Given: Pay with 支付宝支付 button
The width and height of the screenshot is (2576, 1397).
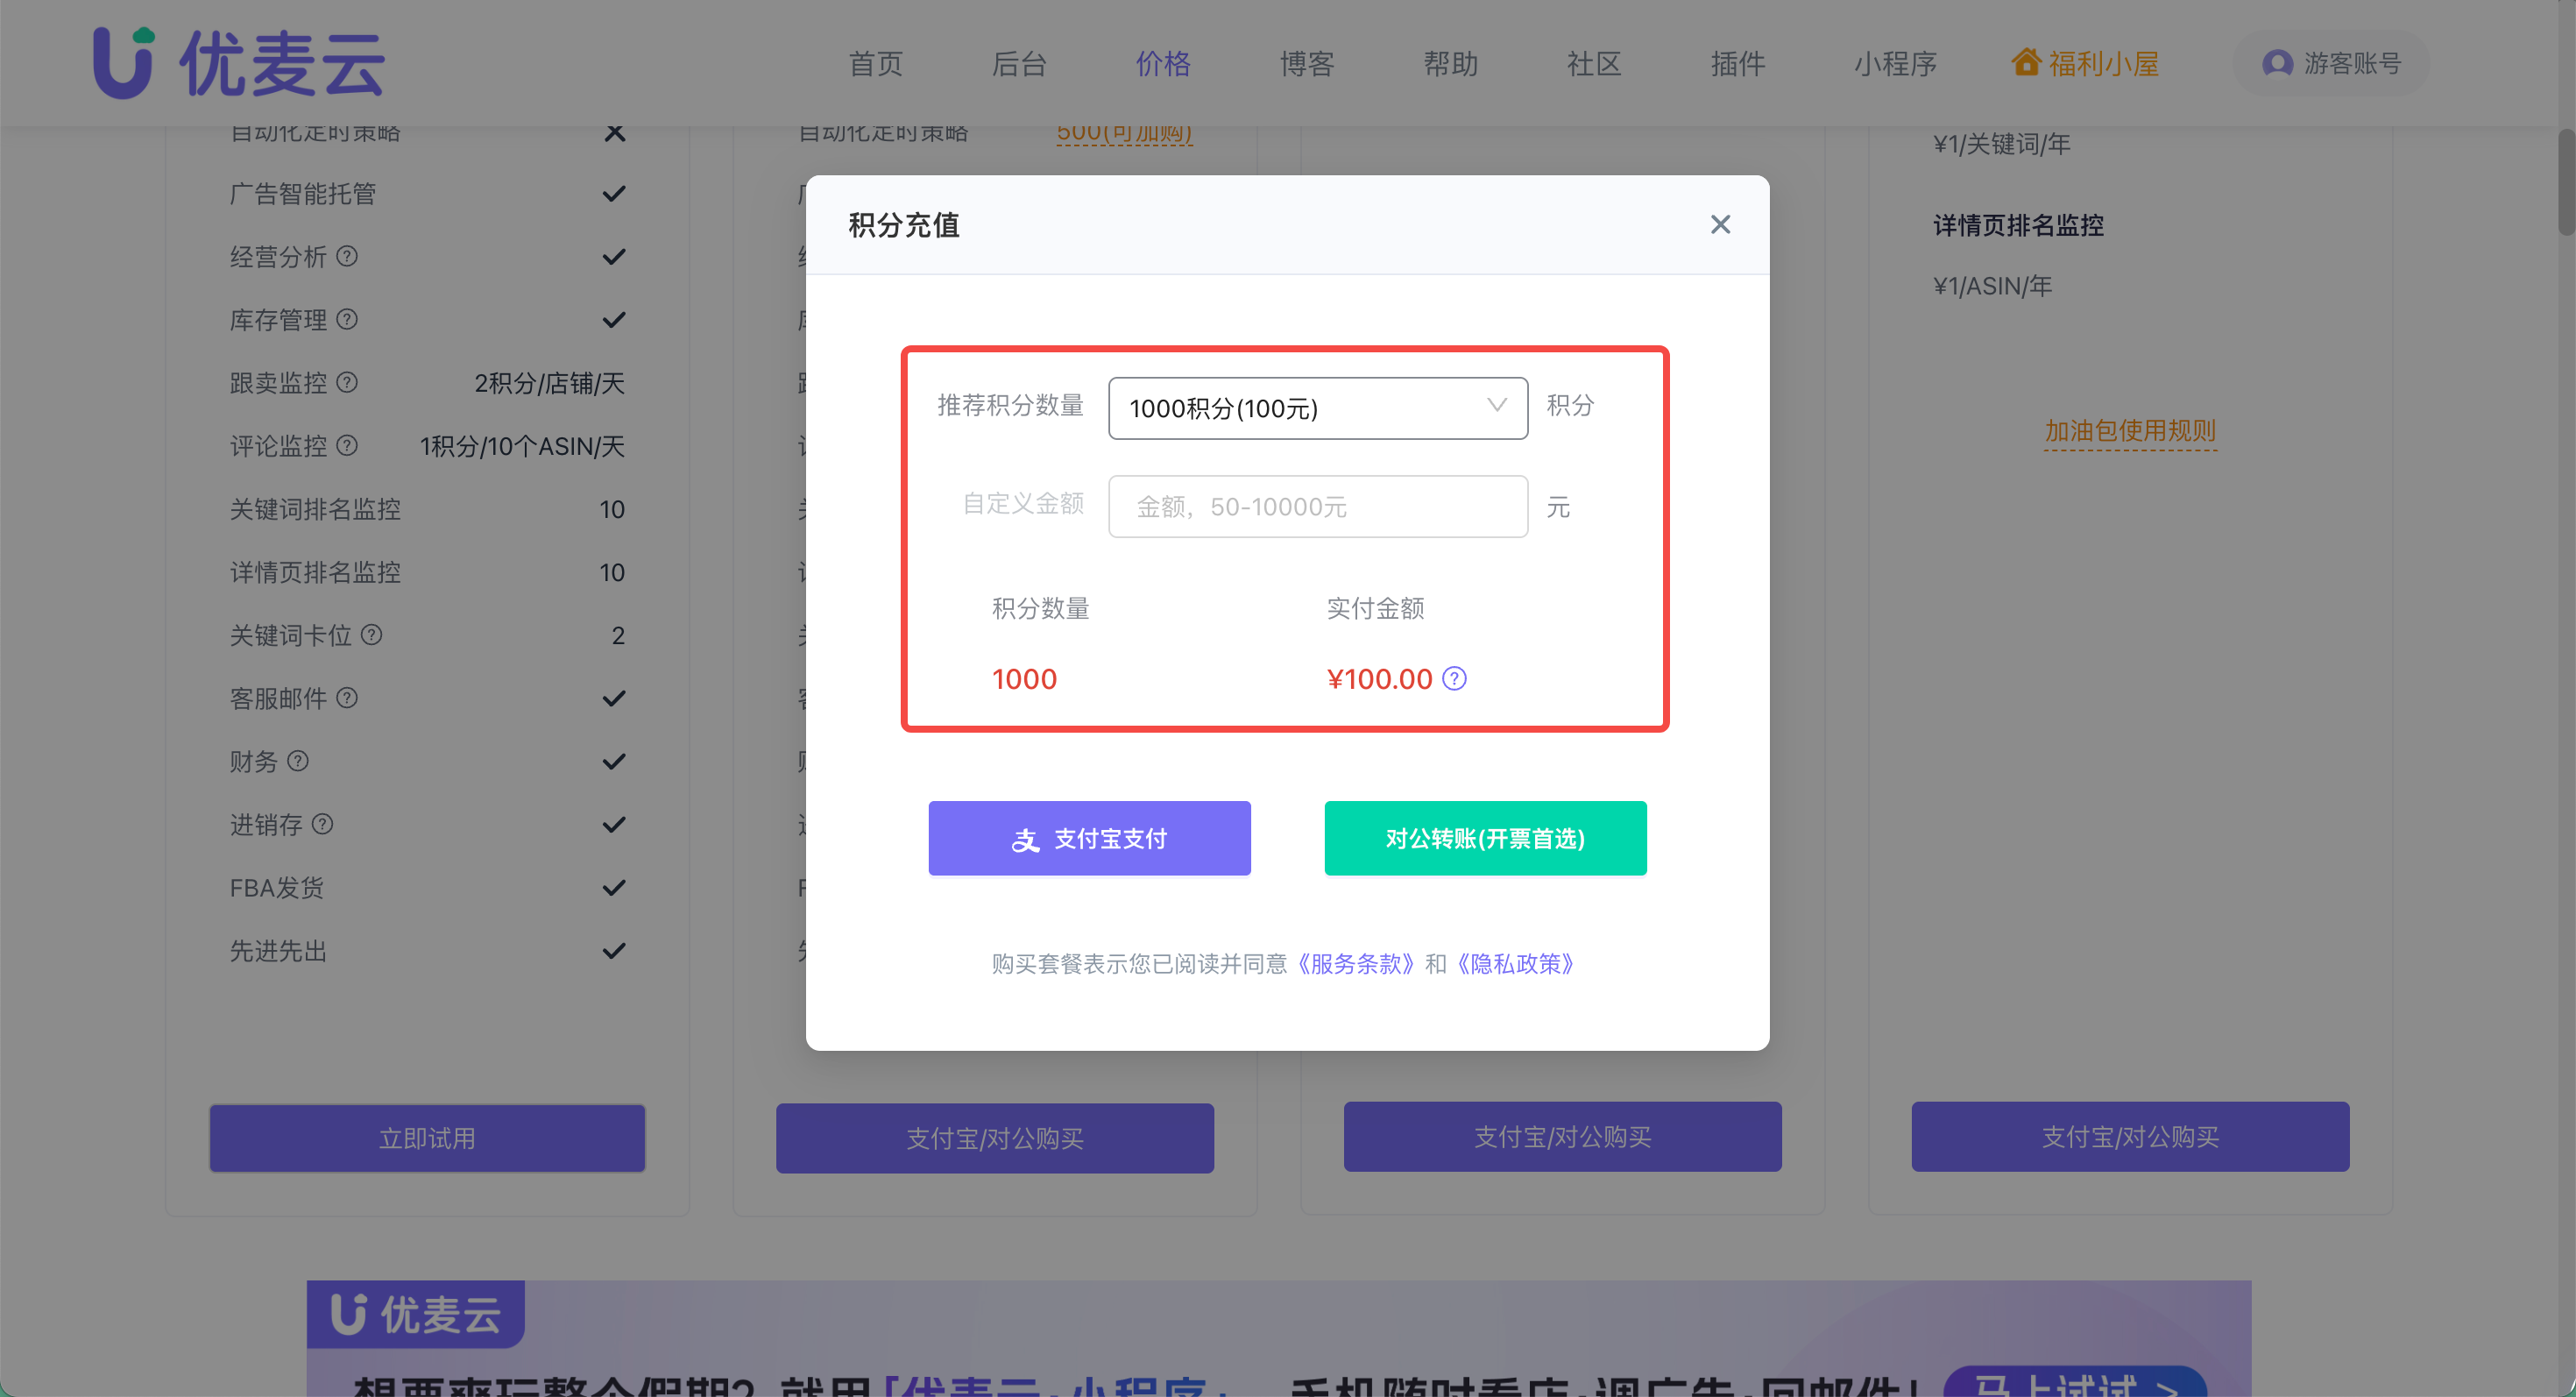Looking at the screenshot, I should click(1089, 838).
